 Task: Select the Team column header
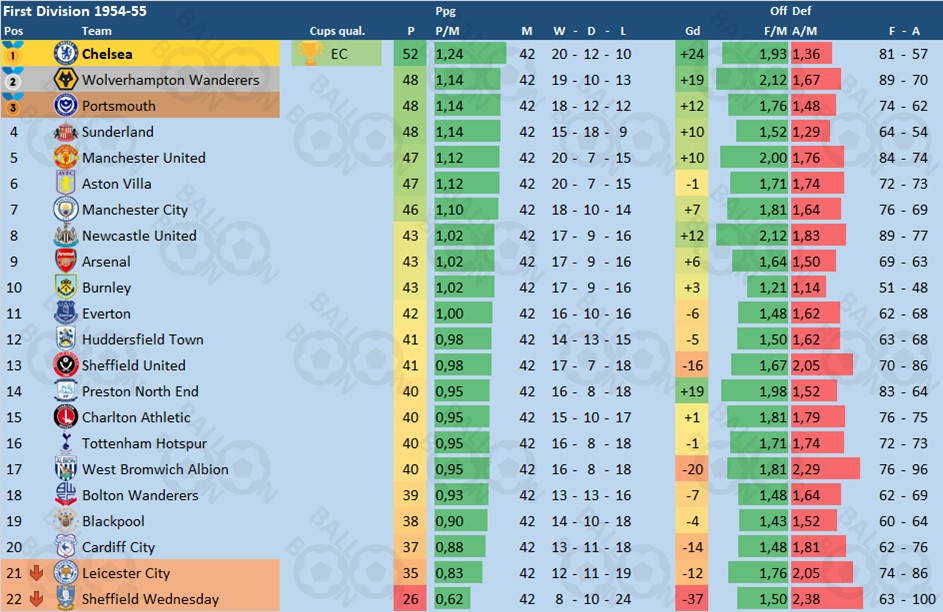[x=96, y=31]
